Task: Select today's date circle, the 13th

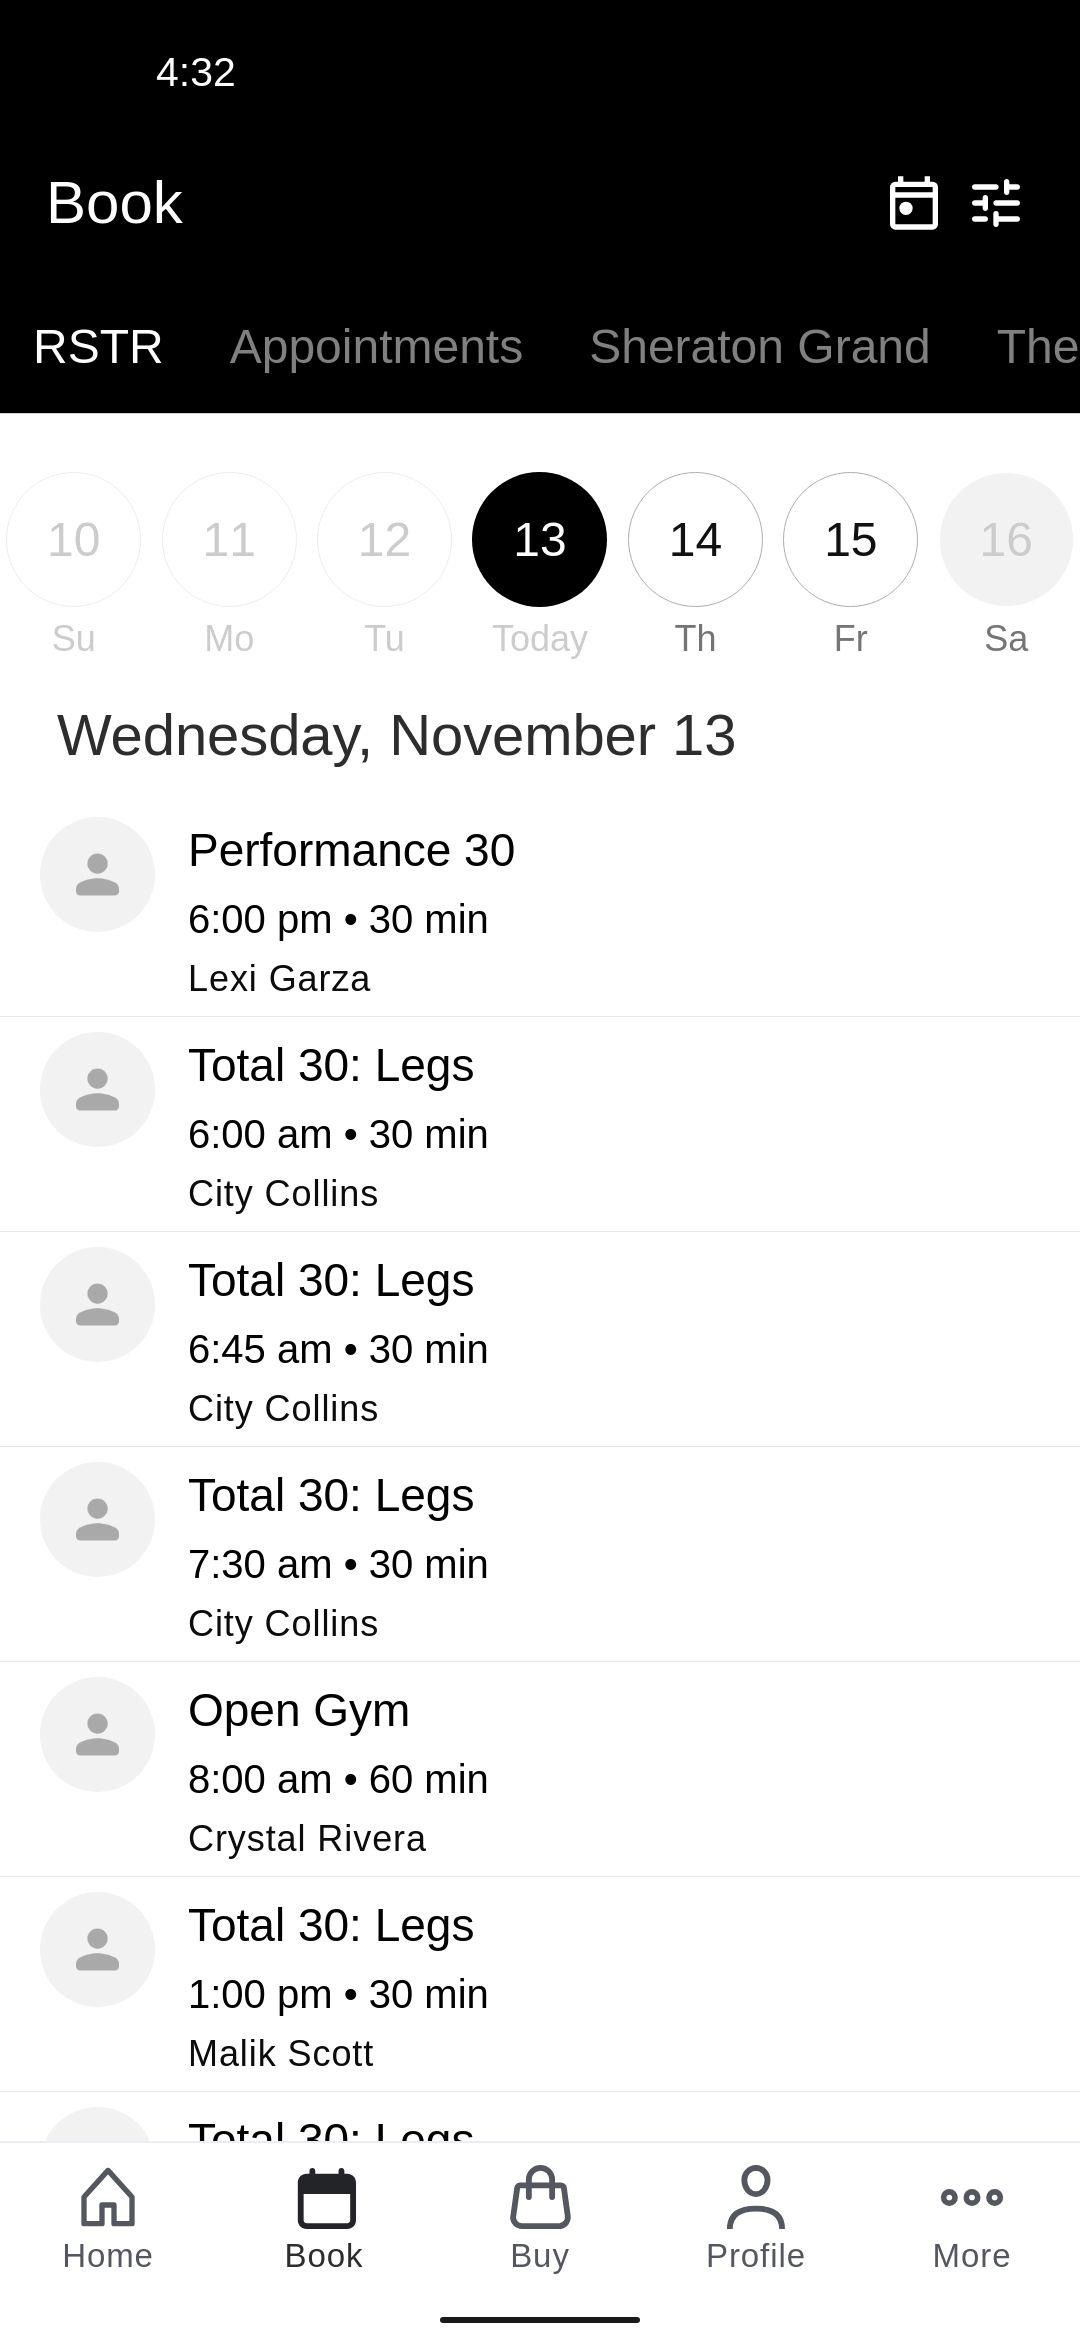Action: [539, 539]
